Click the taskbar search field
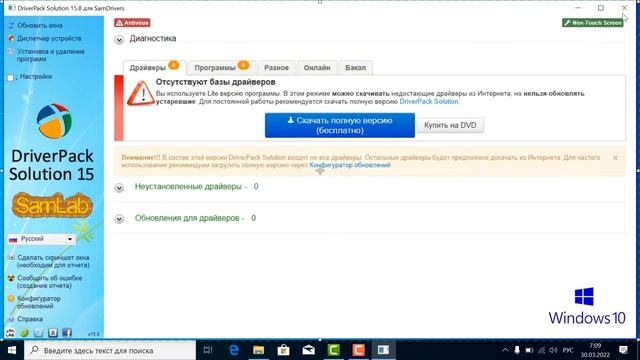The image size is (640, 360). (110, 350)
